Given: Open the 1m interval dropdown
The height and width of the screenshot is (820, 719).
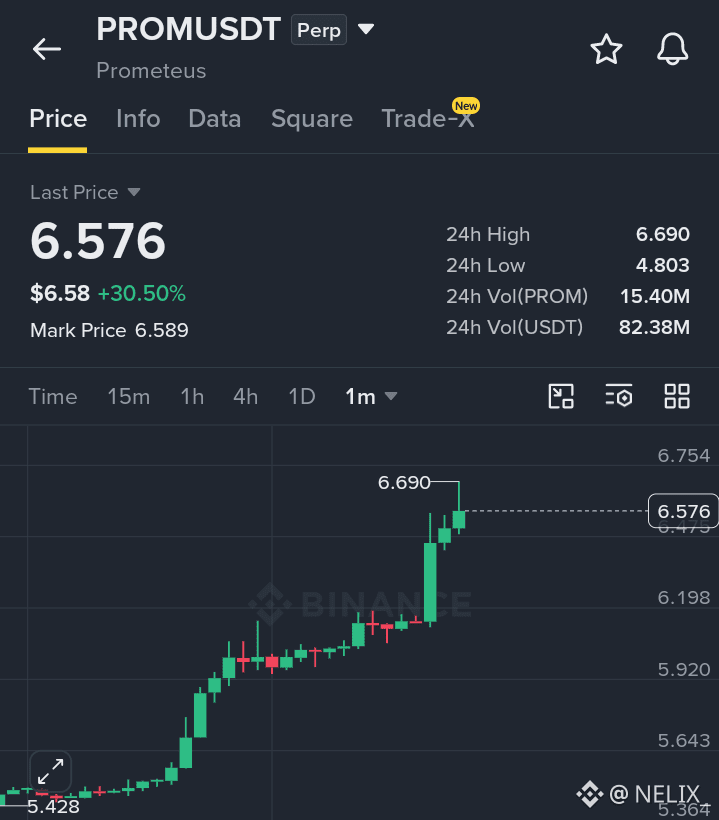Looking at the screenshot, I should (x=371, y=396).
